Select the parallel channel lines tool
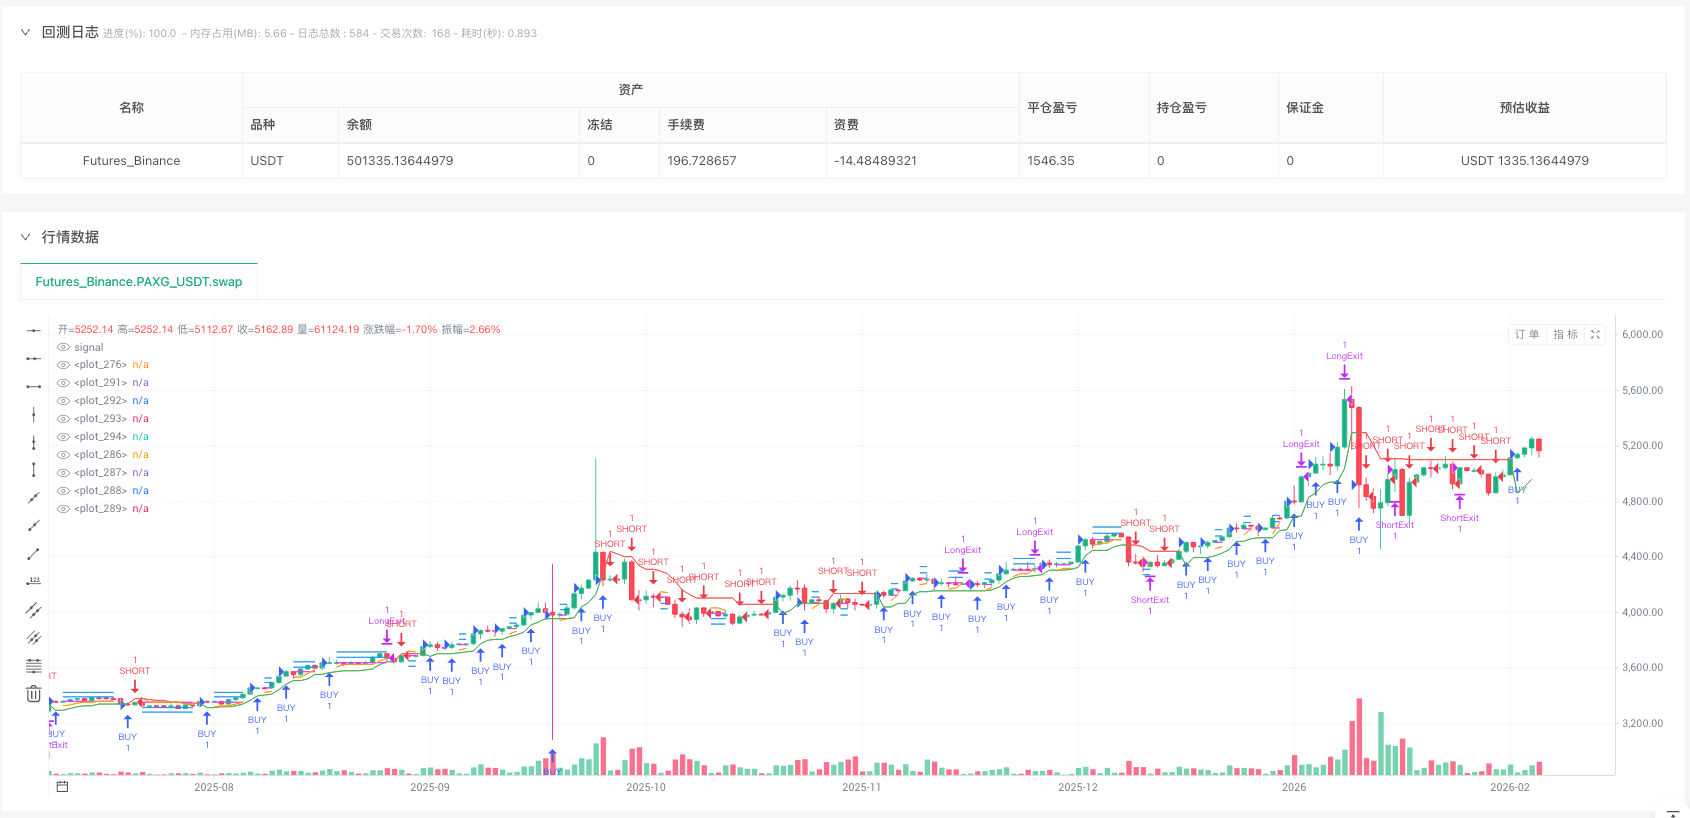The image size is (1690, 818). point(34,609)
